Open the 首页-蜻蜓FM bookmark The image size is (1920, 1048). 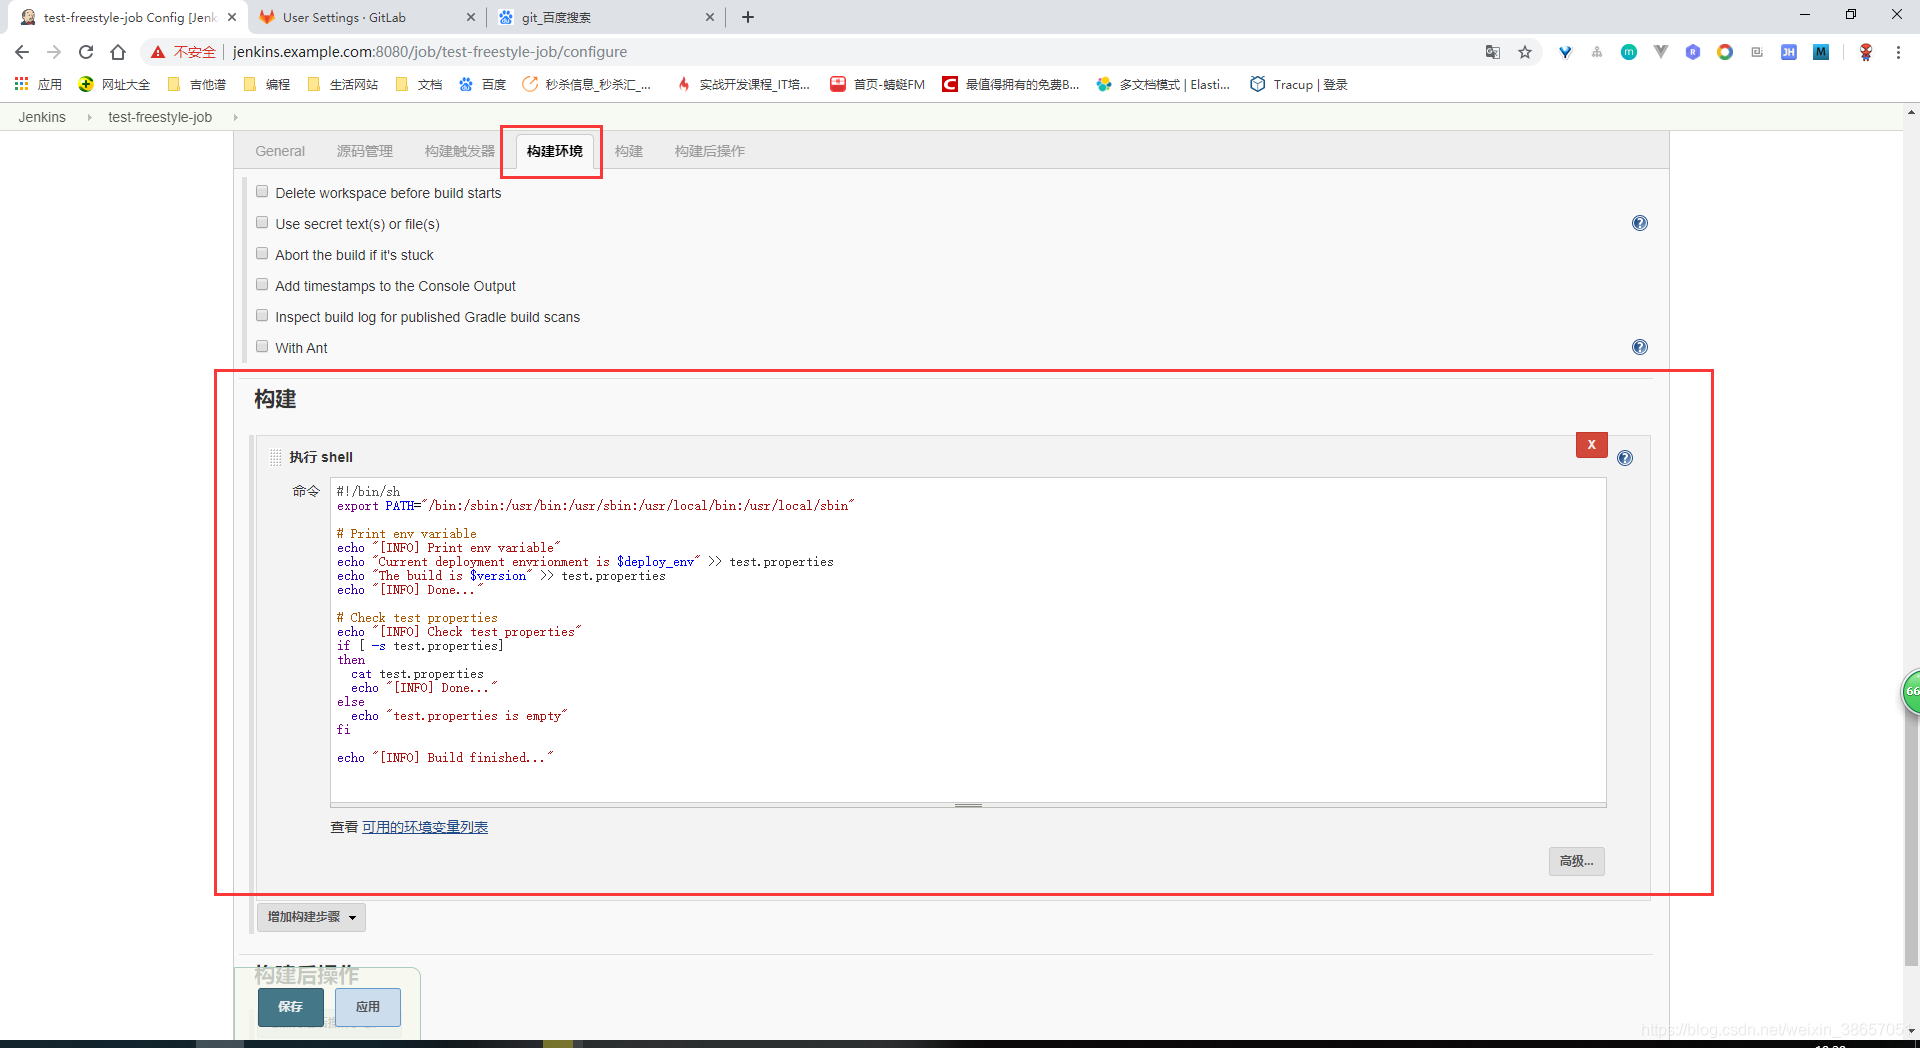coord(877,84)
